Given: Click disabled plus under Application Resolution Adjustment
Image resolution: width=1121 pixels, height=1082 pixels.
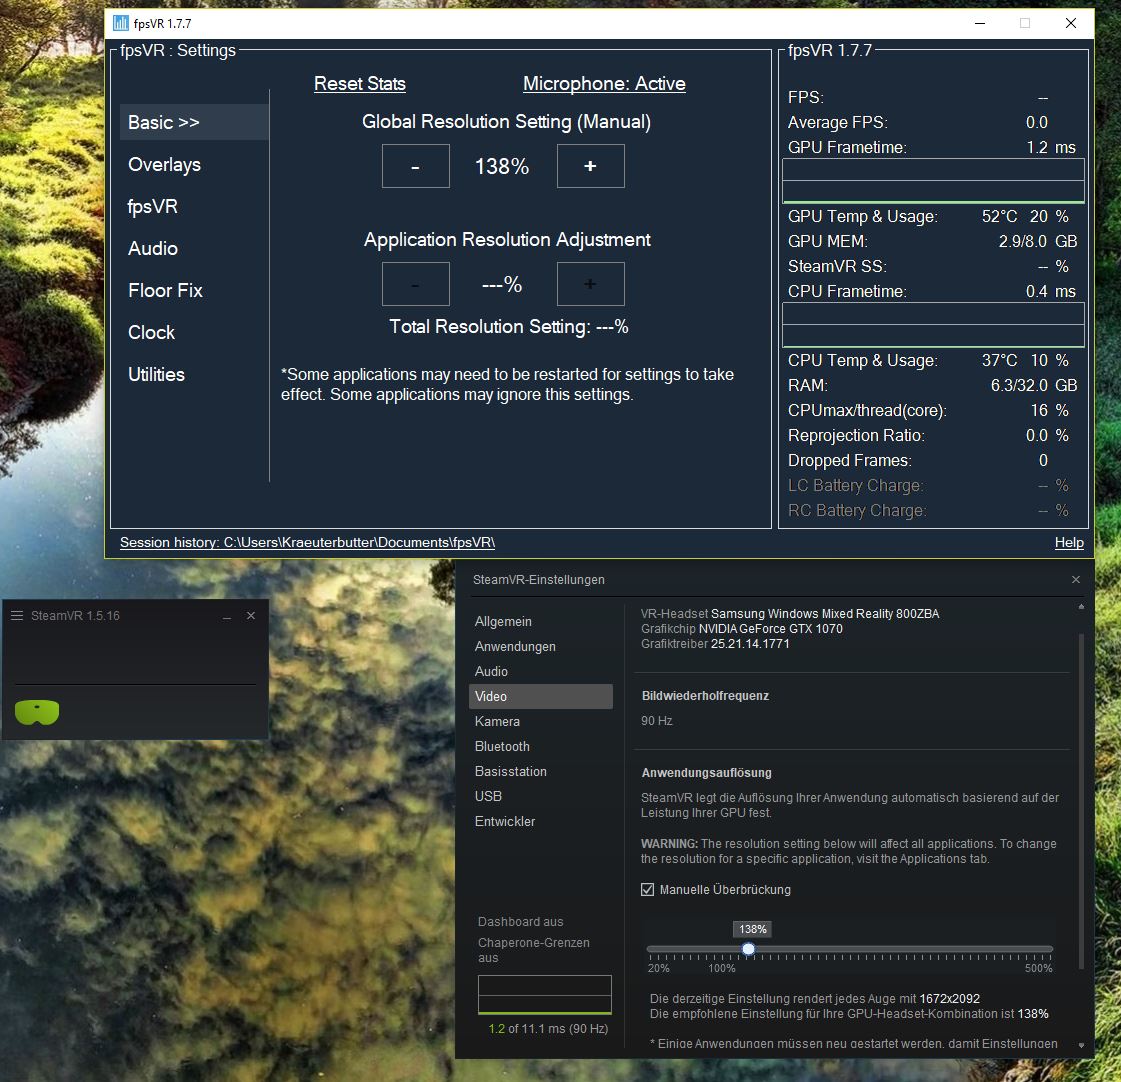Looking at the screenshot, I should tap(591, 284).
